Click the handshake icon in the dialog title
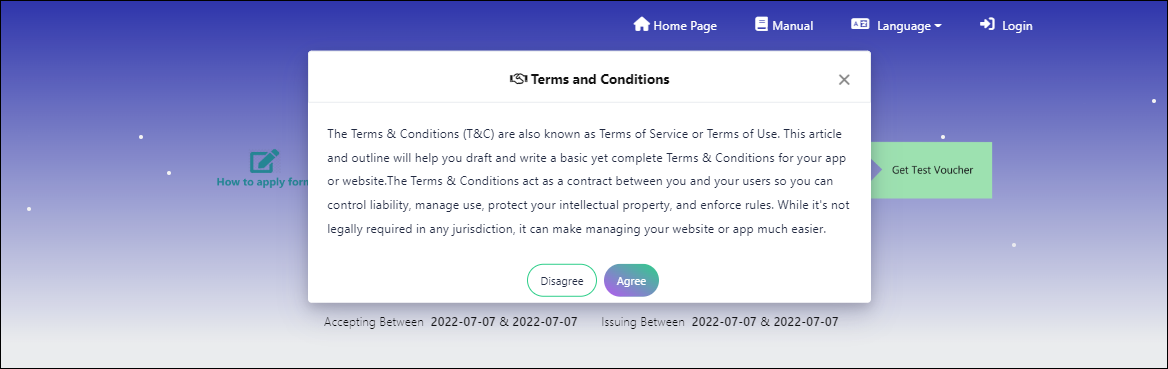 point(518,79)
